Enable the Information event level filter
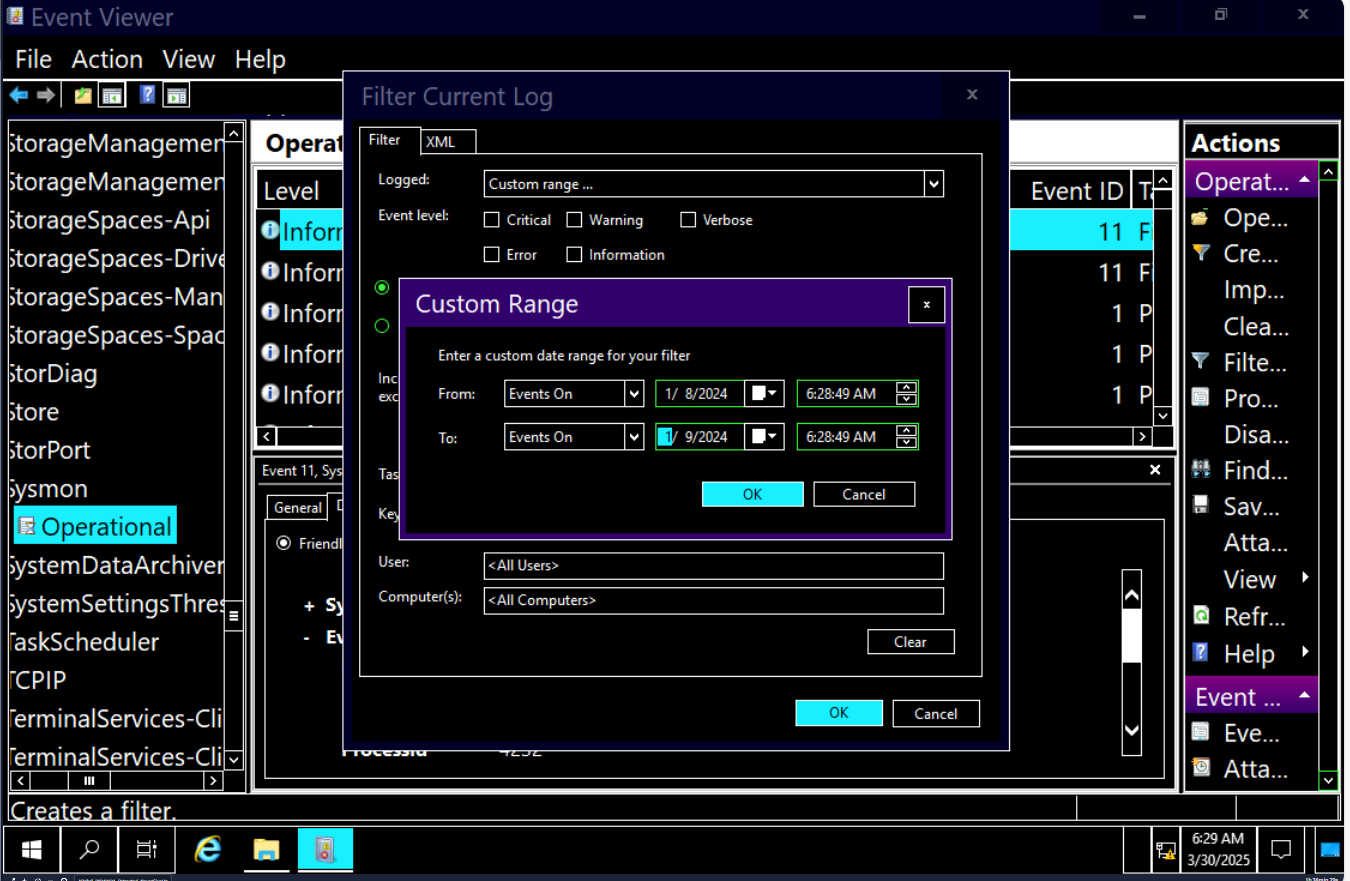This screenshot has width=1350, height=881. 574,254
